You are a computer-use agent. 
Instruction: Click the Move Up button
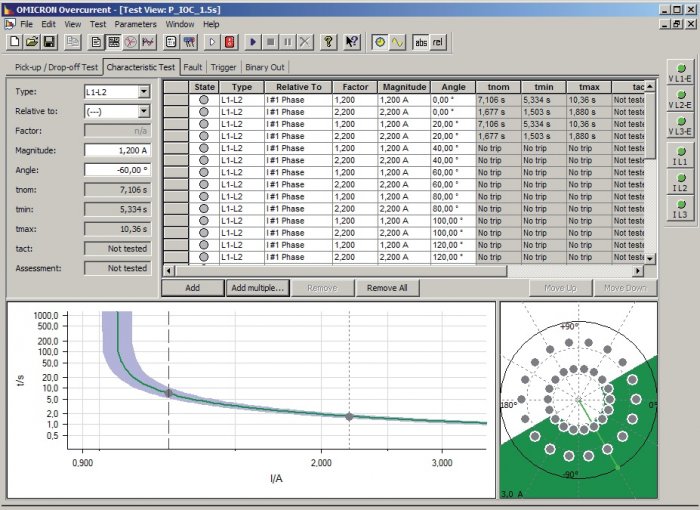pos(560,288)
